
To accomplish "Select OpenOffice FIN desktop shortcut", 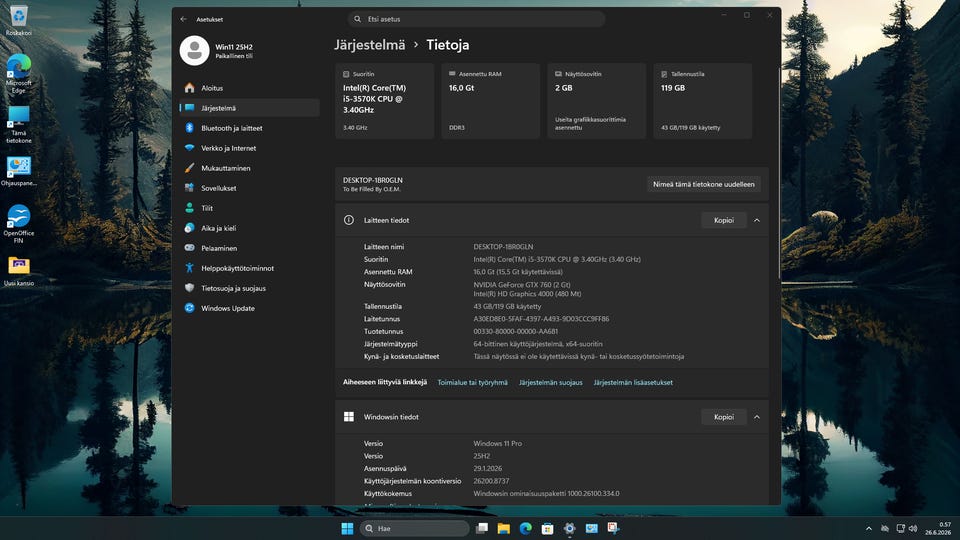I will pos(18,223).
